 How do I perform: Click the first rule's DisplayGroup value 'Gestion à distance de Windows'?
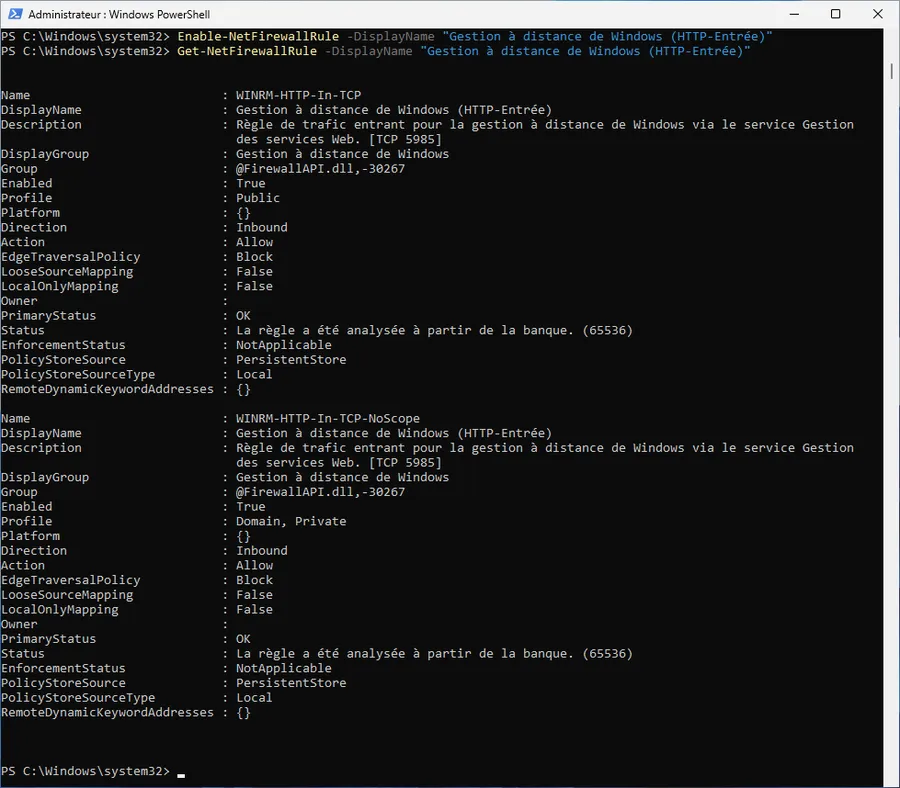[x=343, y=154]
